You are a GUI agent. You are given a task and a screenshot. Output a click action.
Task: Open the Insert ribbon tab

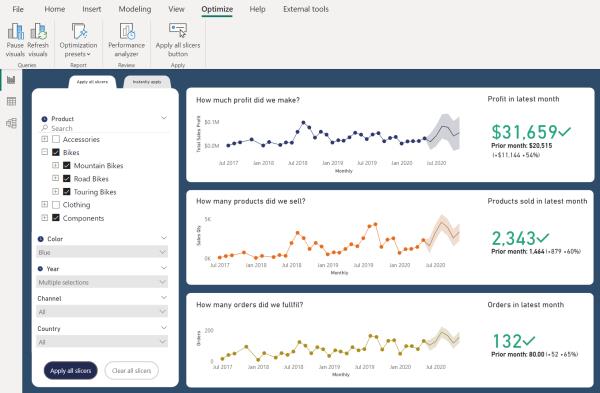point(92,9)
